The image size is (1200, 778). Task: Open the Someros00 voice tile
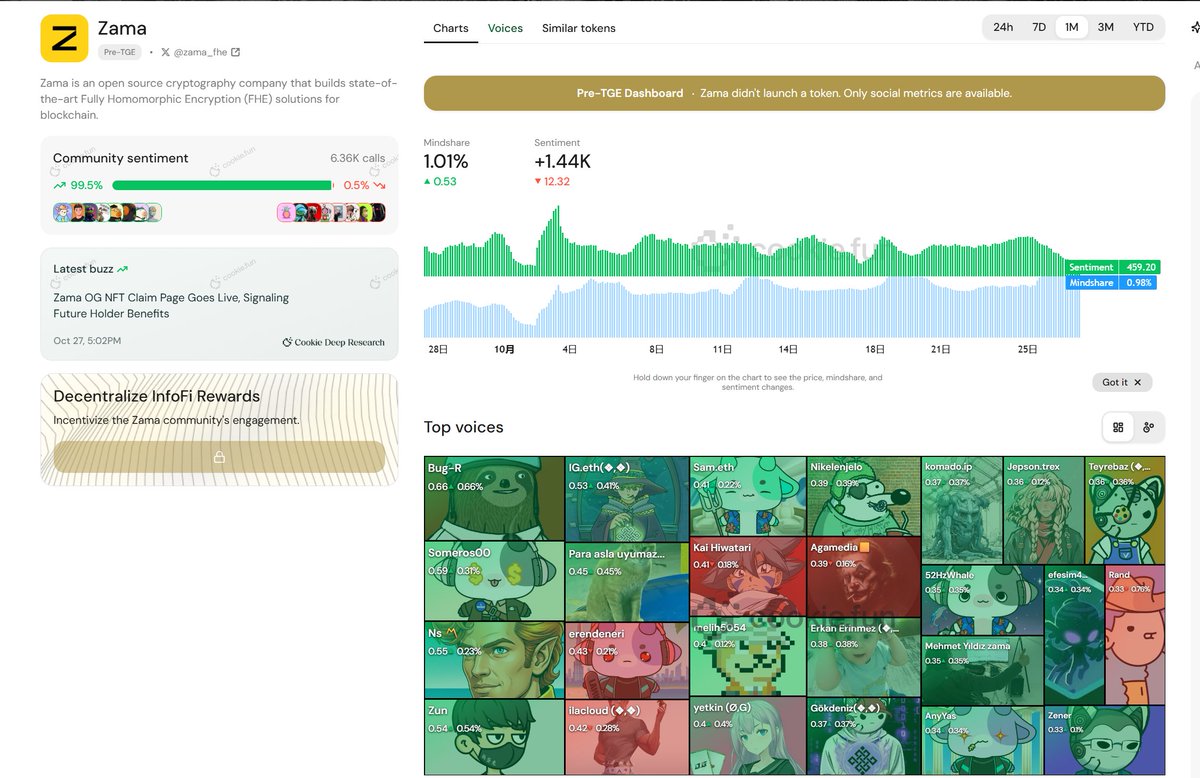point(494,581)
